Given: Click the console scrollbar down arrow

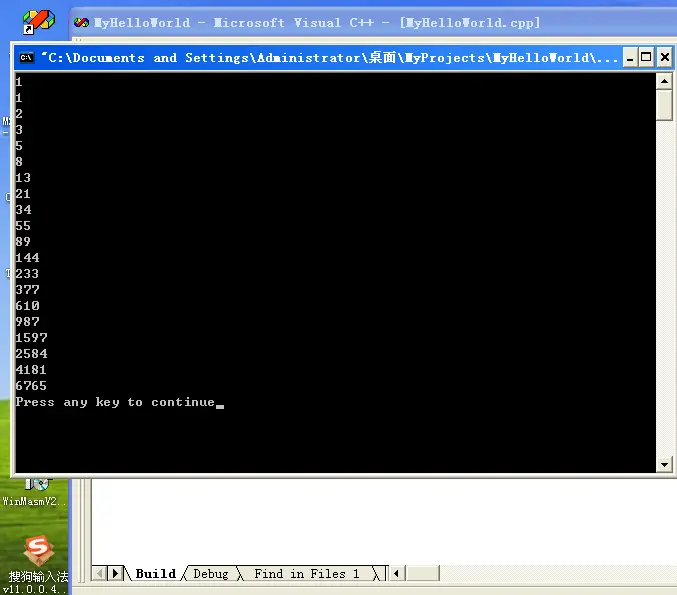Looking at the screenshot, I should 664,465.
